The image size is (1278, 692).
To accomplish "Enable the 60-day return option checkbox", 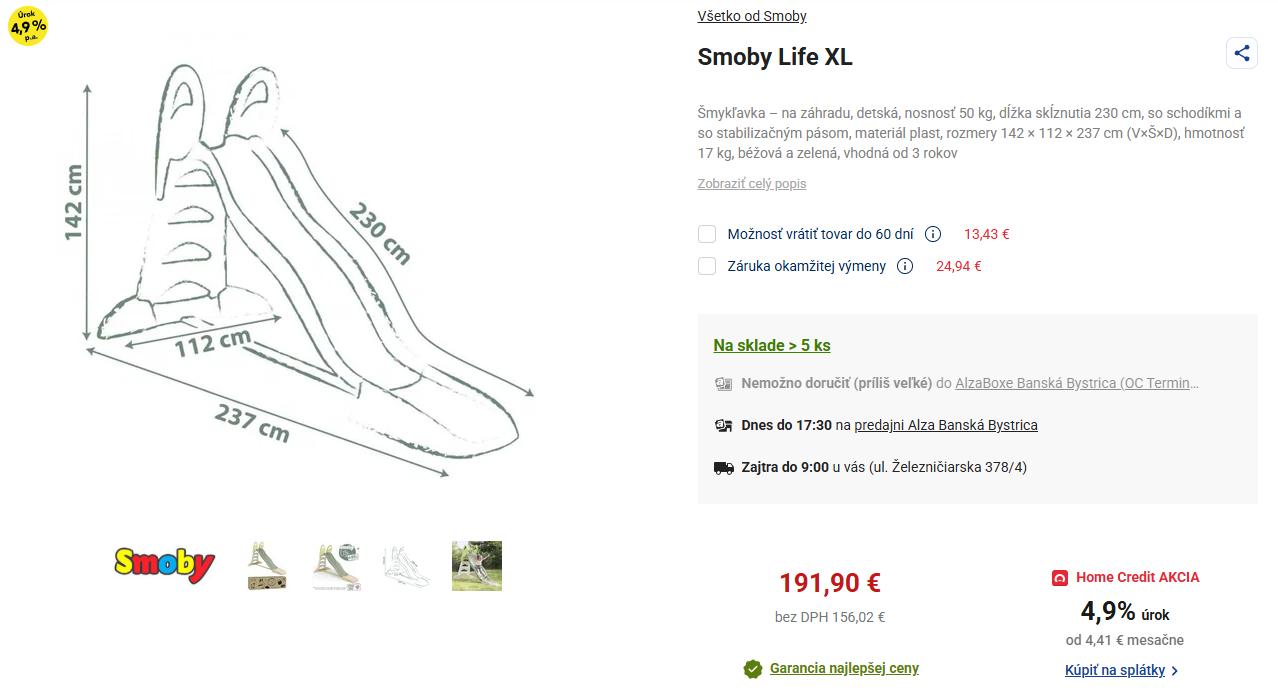I will (x=707, y=235).
